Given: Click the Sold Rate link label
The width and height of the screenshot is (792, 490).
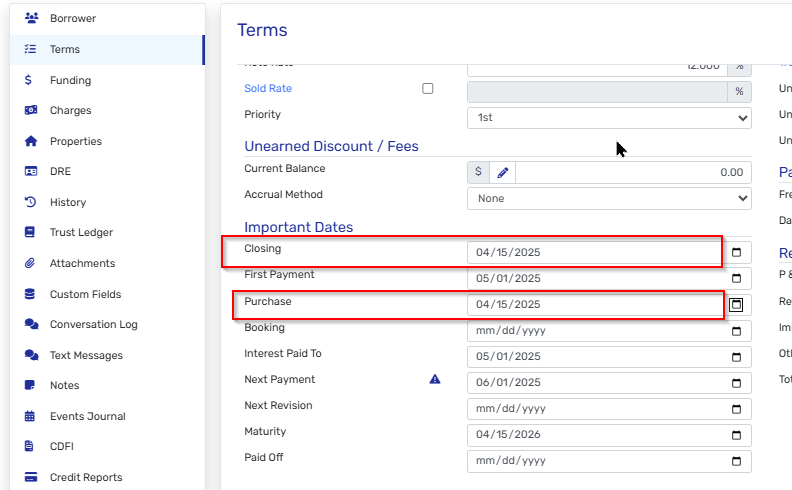Looking at the screenshot, I should point(268,89).
